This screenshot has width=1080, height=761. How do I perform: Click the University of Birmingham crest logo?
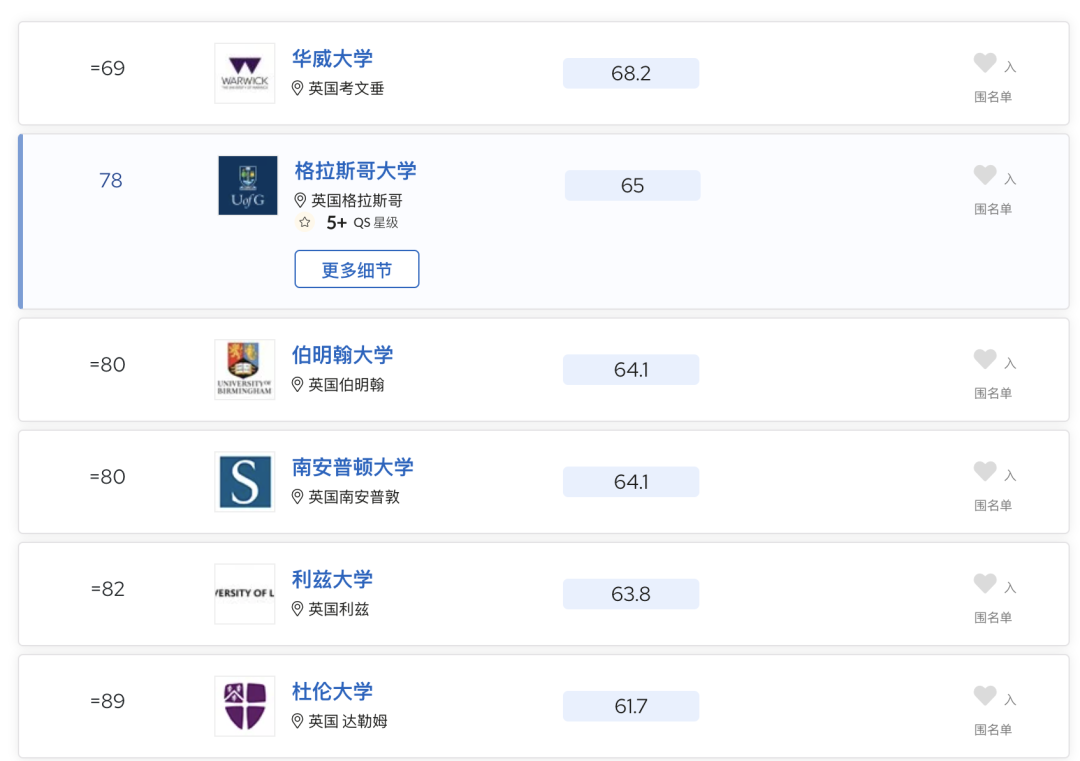coord(245,369)
